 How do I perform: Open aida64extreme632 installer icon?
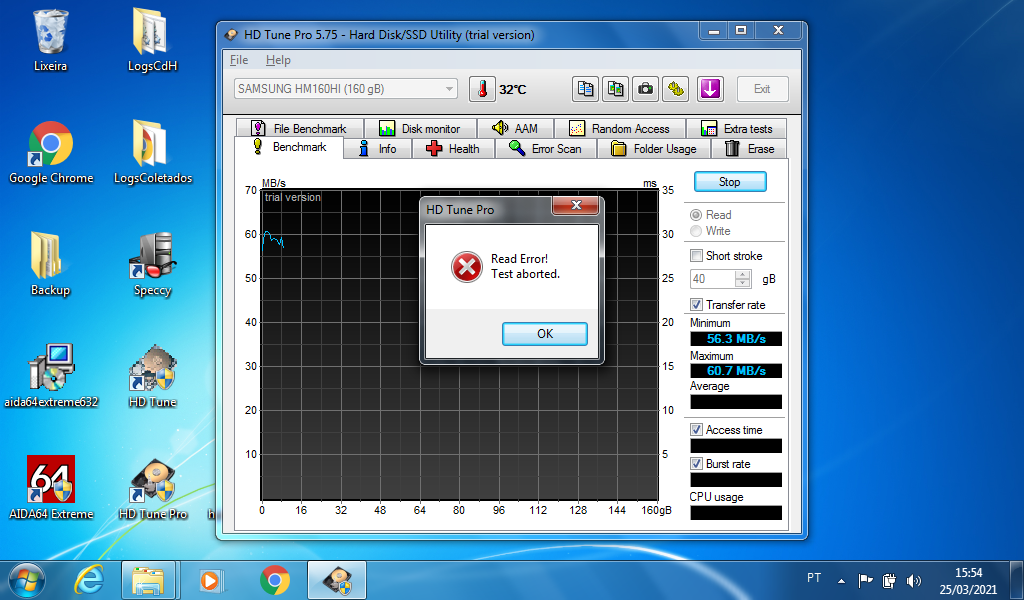coord(51,377)
